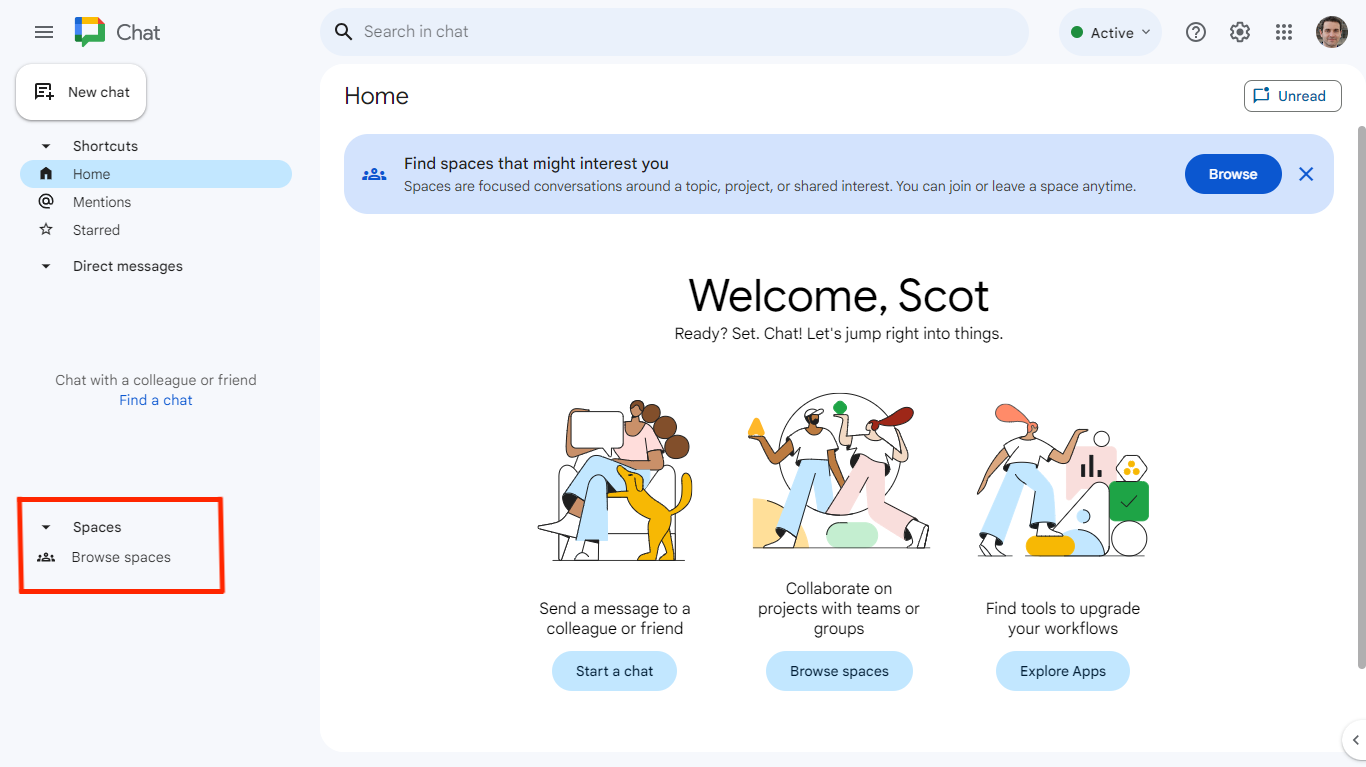The width and height of the screenshot is (1366, 767).
Task: Toggle the Unread messages filter
Action: coord(1292,95)
